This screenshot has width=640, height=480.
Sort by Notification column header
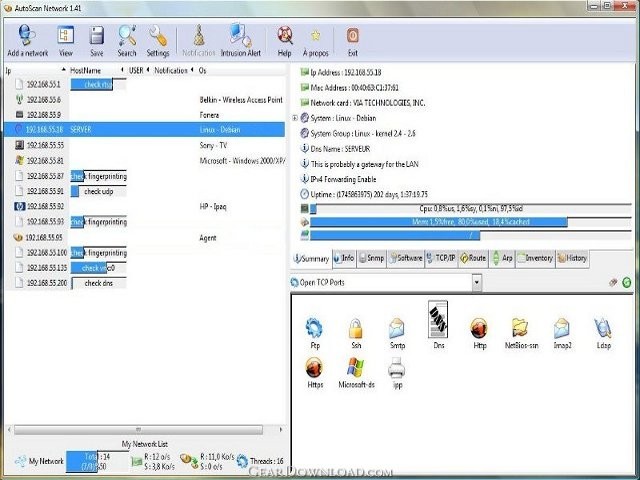pyautogui.click(x=174, y=71)
